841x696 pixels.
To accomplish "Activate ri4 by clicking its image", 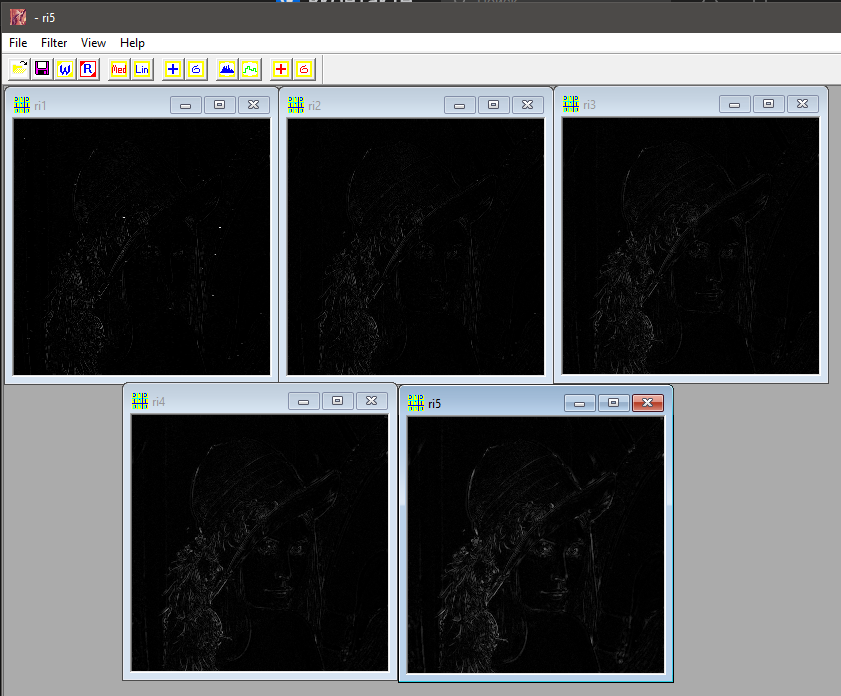I will click(x=260, y=543).
